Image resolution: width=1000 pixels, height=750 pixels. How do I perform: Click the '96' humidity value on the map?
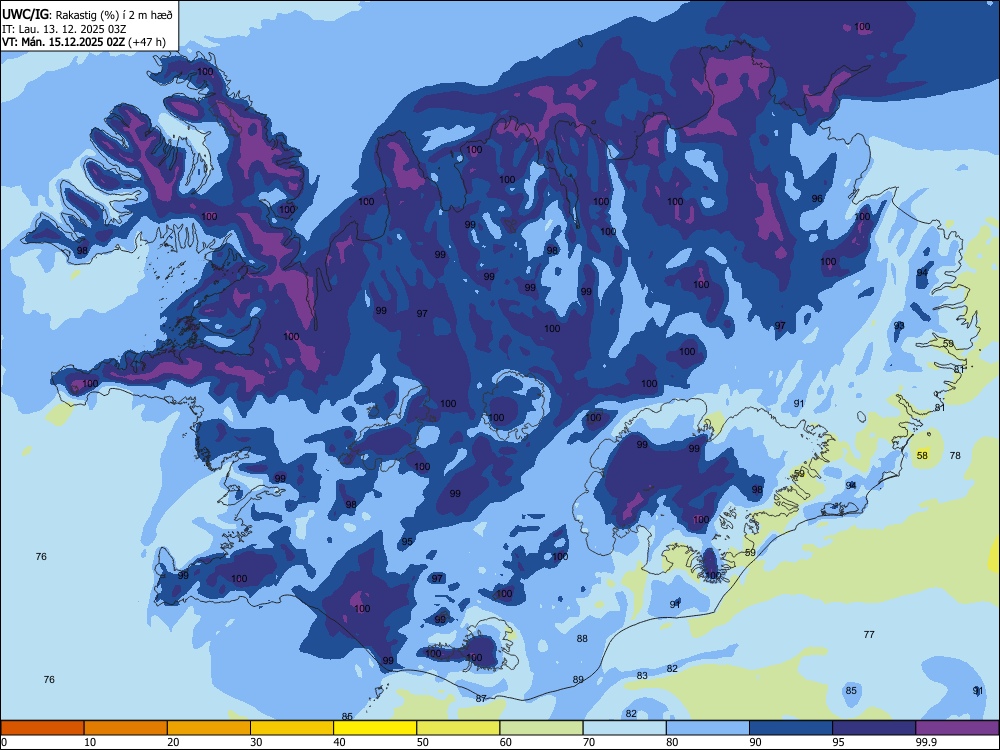click(817, 199)
